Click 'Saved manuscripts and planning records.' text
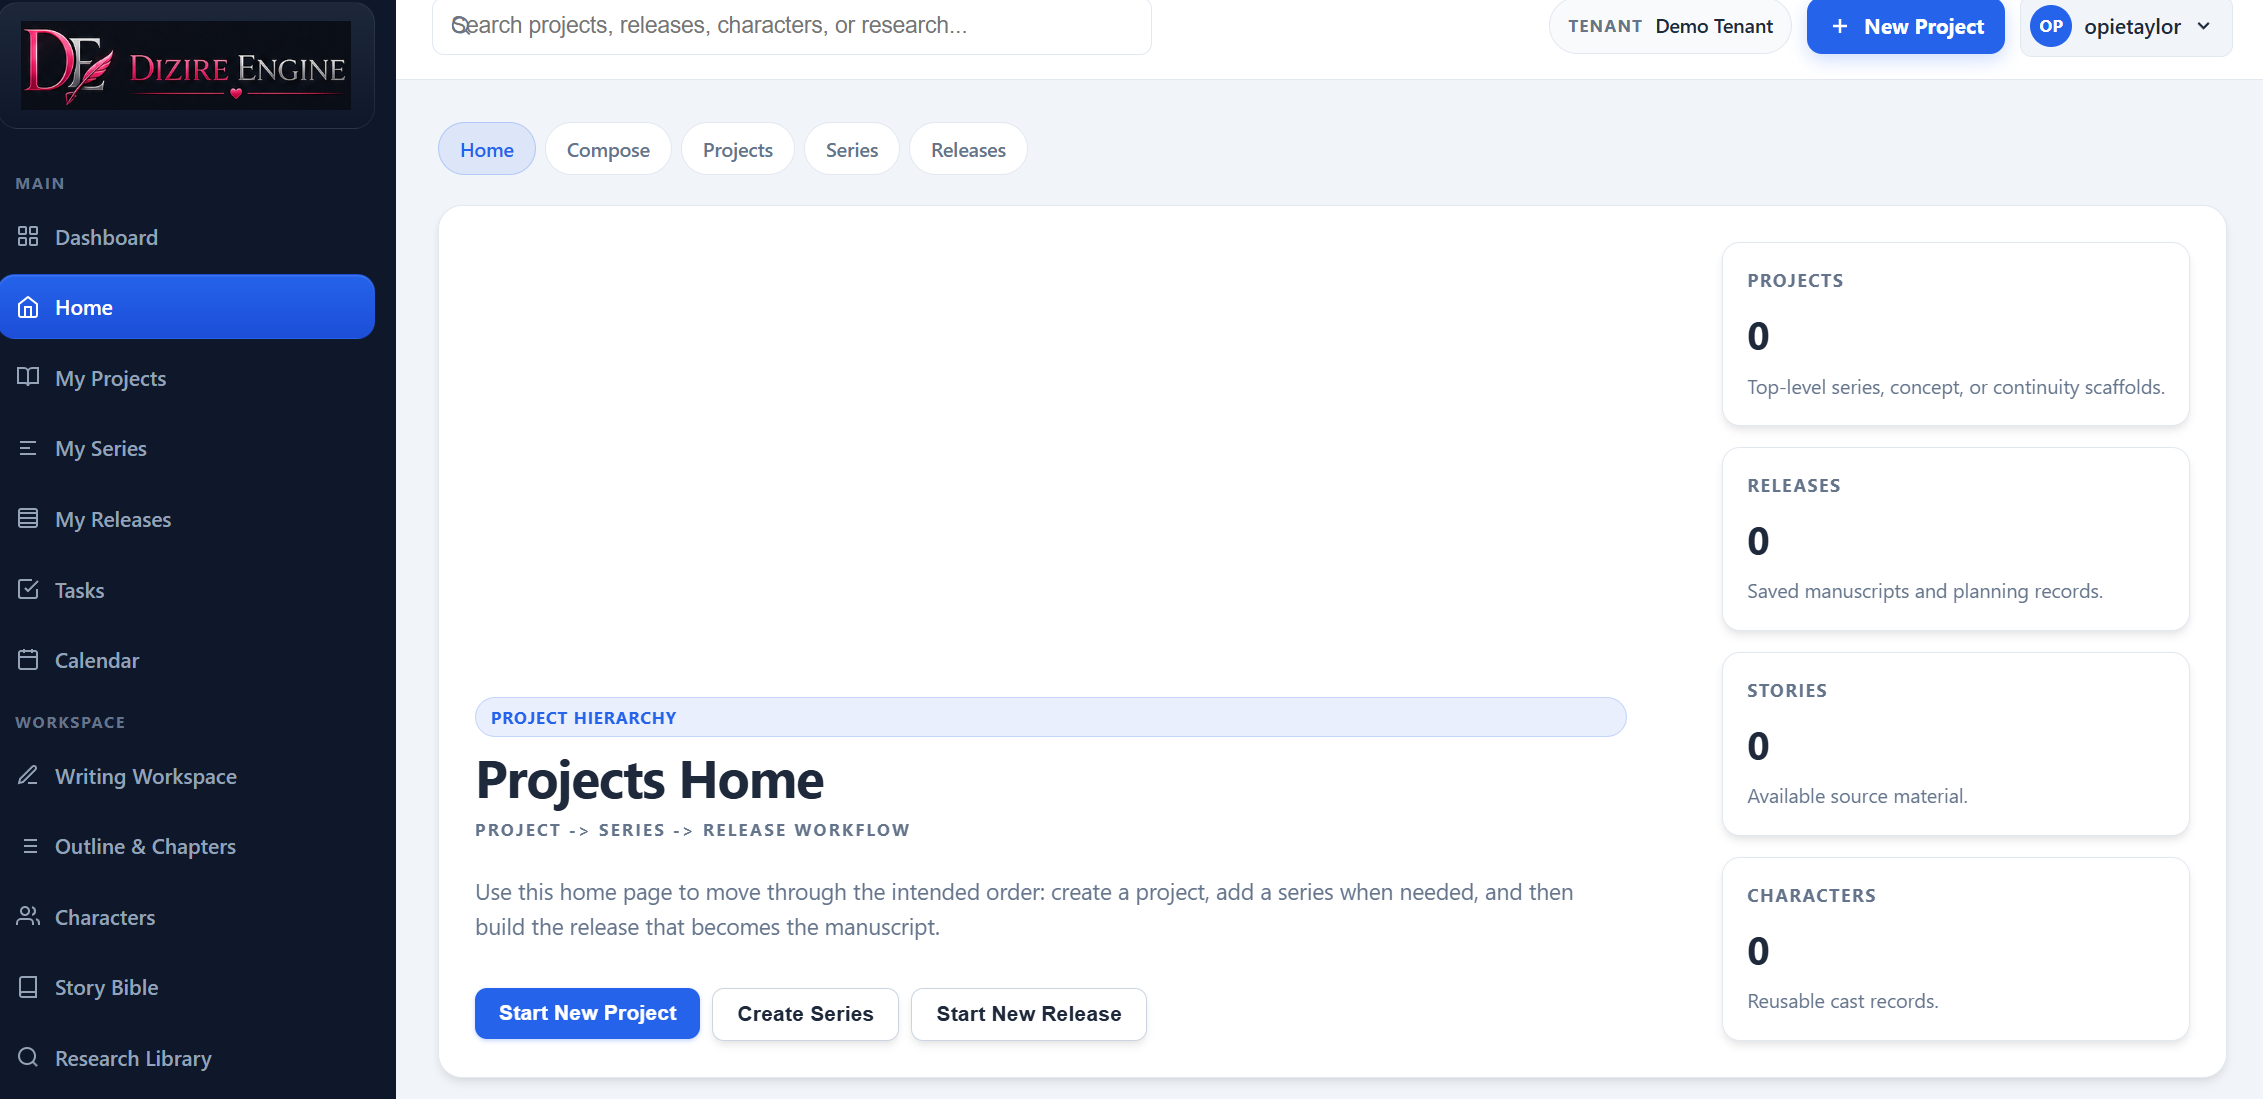Image resolution: width=2263 pixels, height=1099 pixels. pos(1925,591)
